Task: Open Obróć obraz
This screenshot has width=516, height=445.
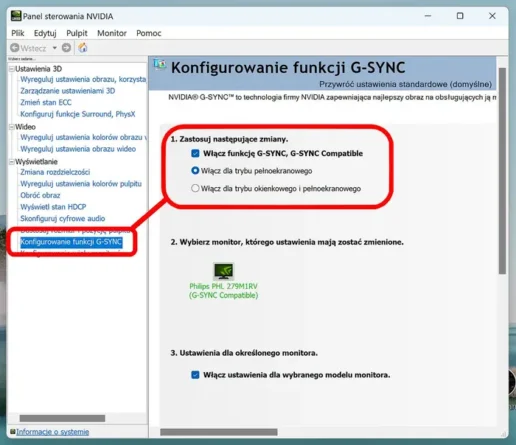Action: 40,195
